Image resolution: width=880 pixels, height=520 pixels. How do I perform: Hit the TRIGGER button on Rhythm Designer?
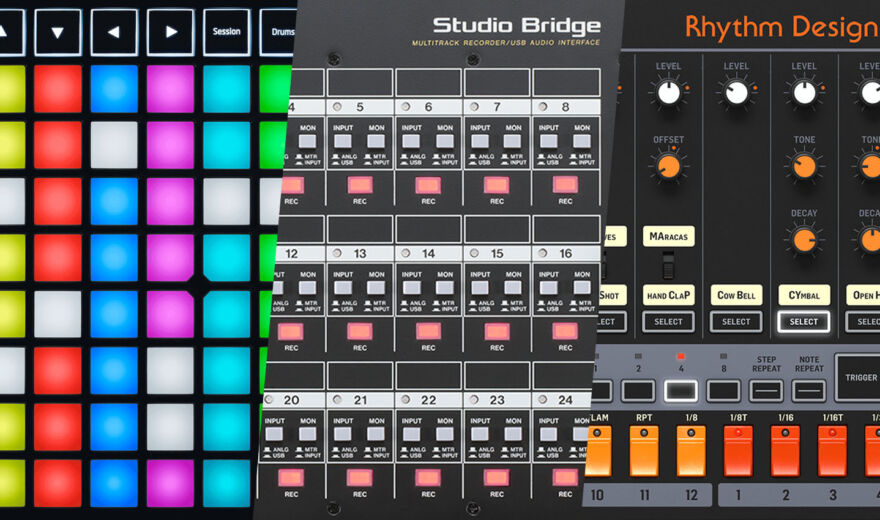(859, 378)
